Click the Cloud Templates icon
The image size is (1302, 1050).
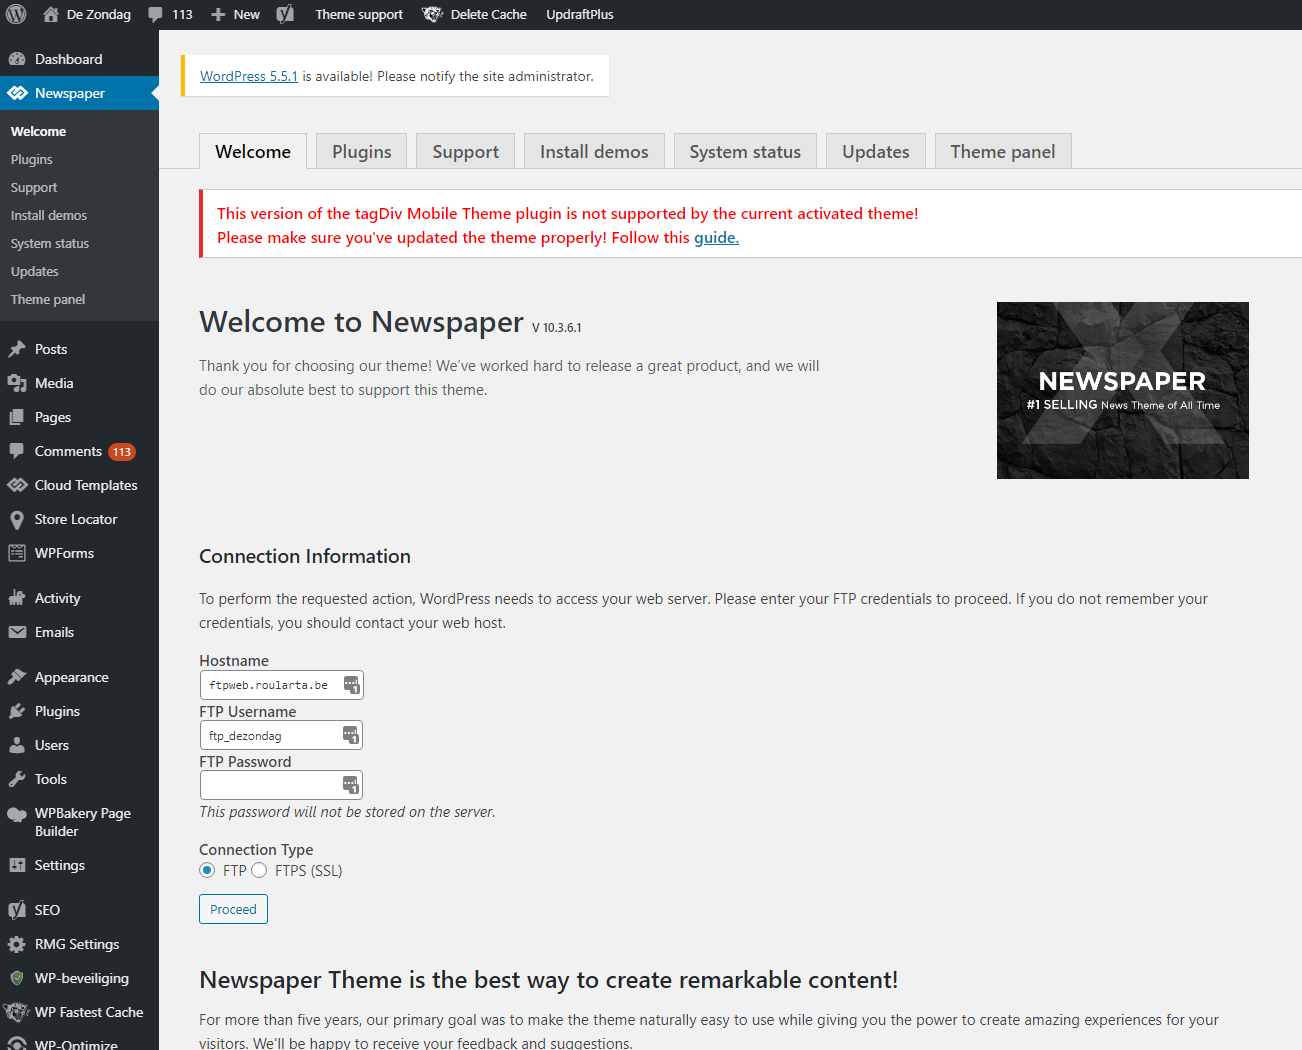click(x=17, y=485)
